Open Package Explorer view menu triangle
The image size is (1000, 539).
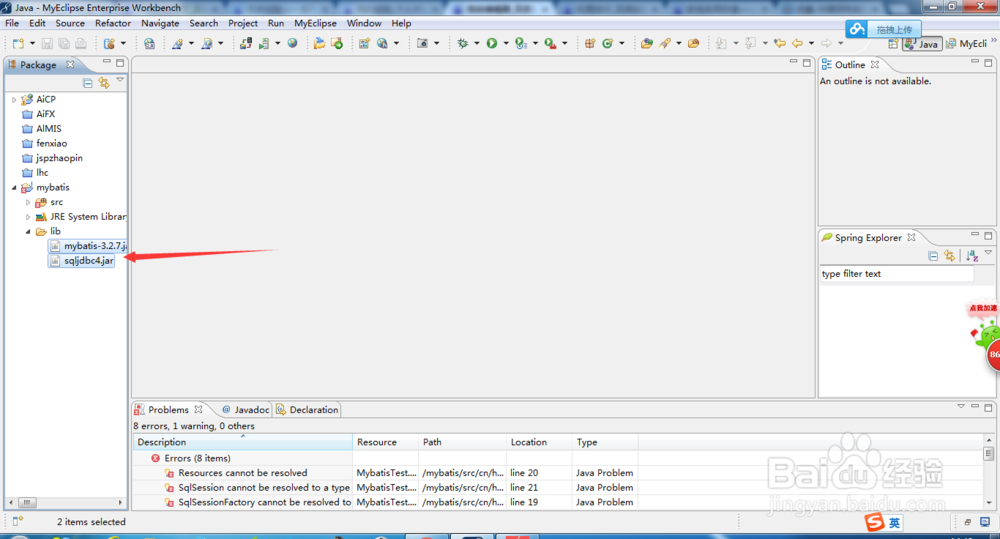tap(120, 80)
